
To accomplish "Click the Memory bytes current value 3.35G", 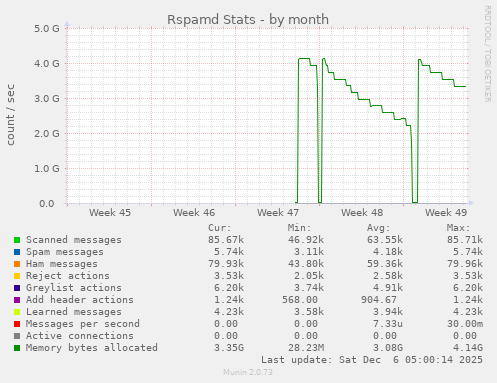I will 229,348.
